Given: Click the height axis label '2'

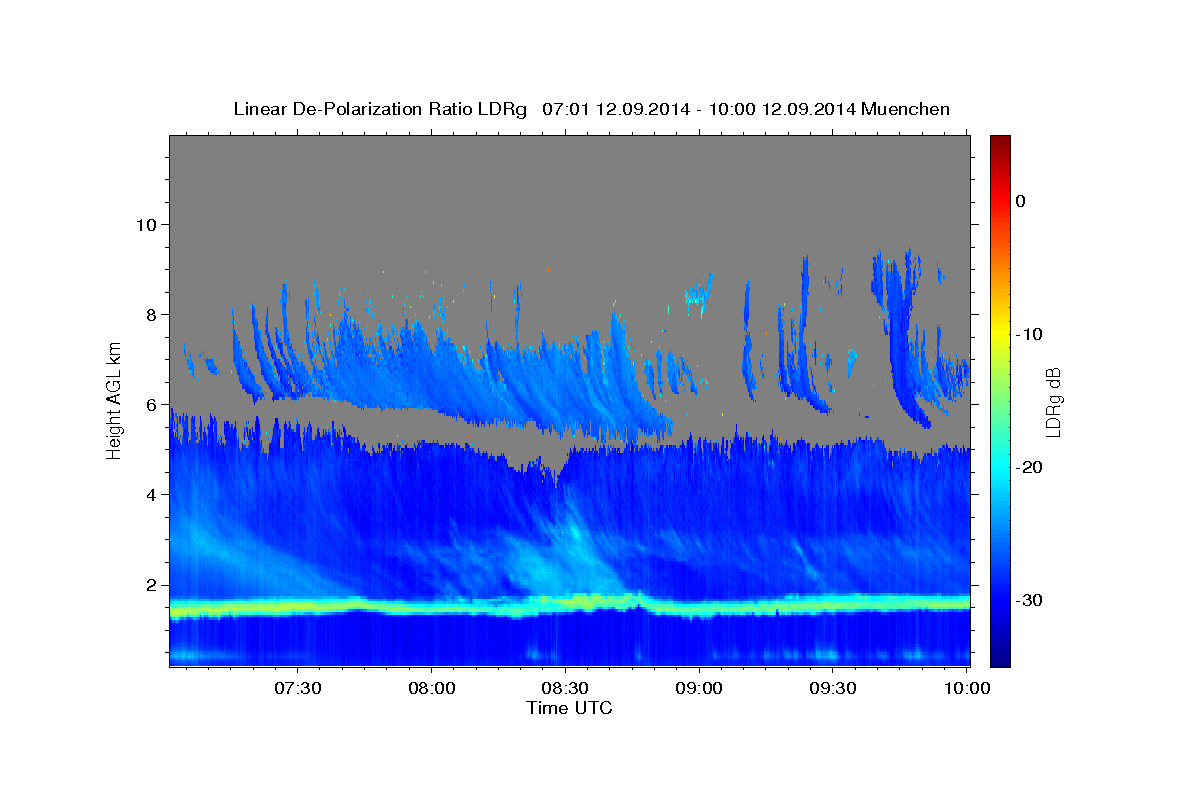Looking at the screenshot, I should [153, 585].
